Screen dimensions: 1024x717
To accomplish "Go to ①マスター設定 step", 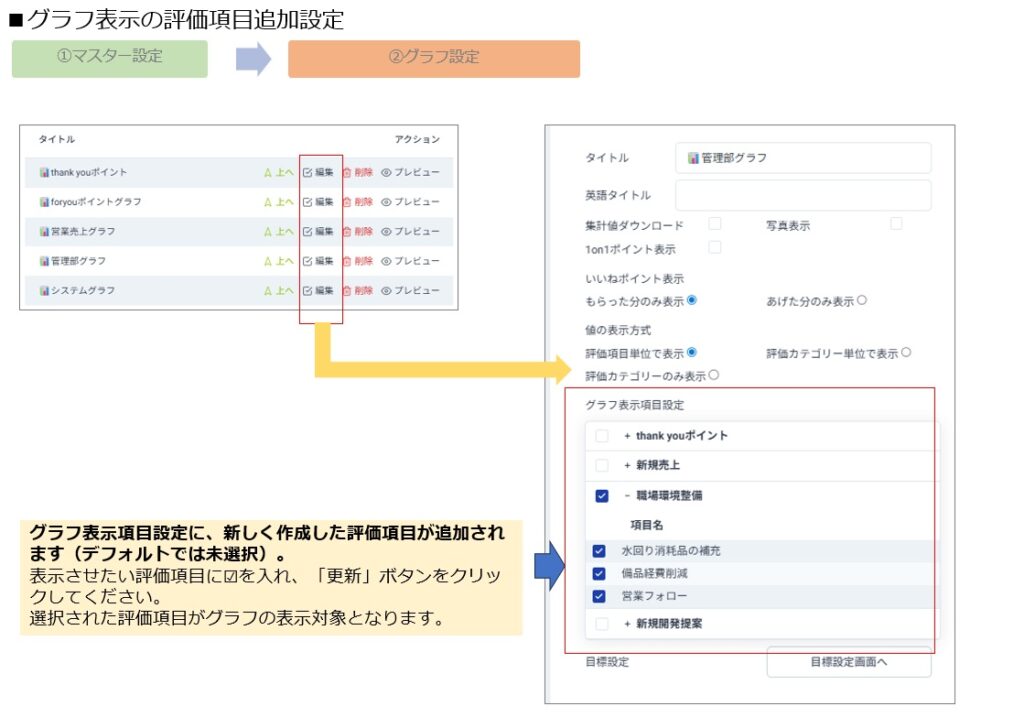I will pyautogui.click(x=110, y=58).
